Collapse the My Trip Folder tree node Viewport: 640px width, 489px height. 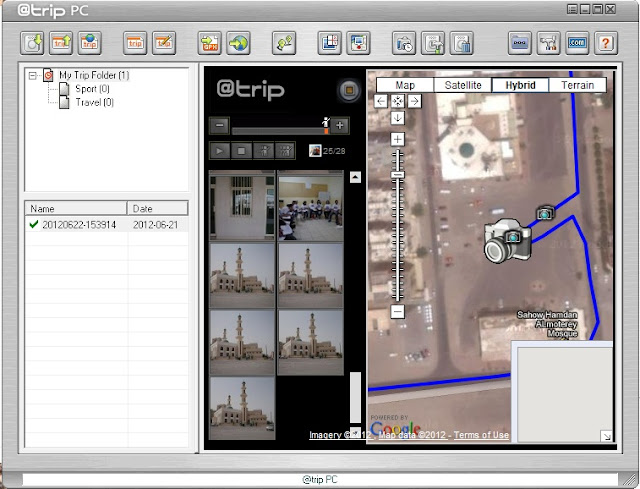pos(33,76)
